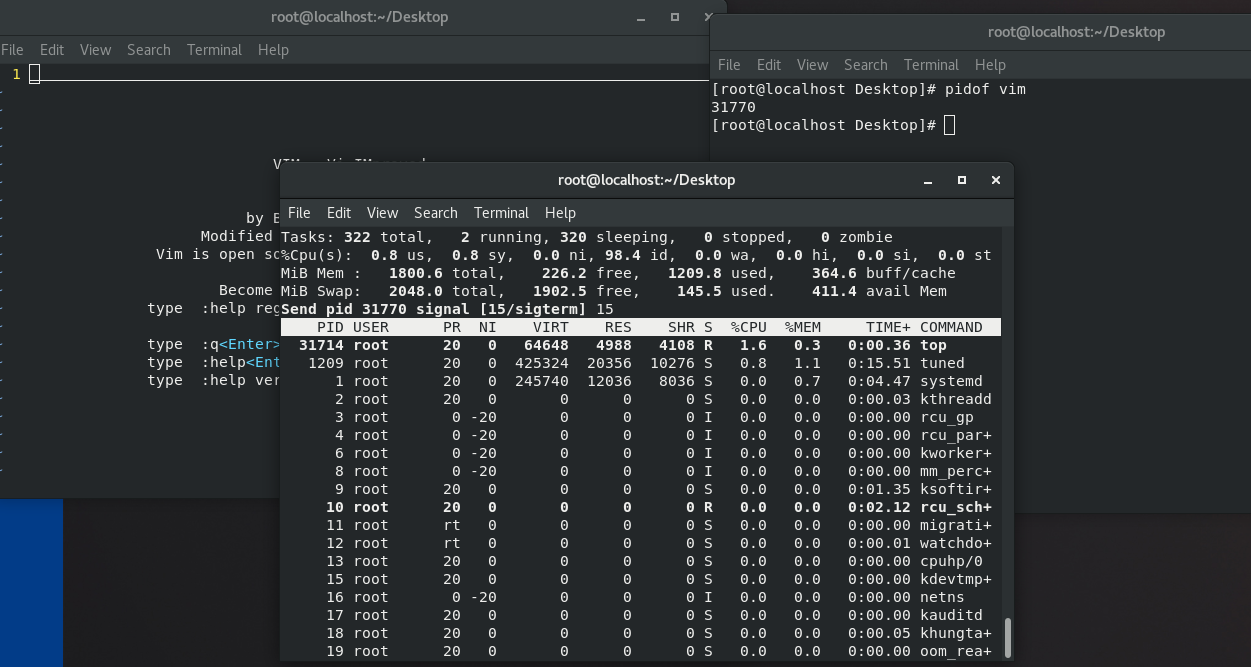Select the kworker+ process row
The image size is (1251, 667).
641,453
